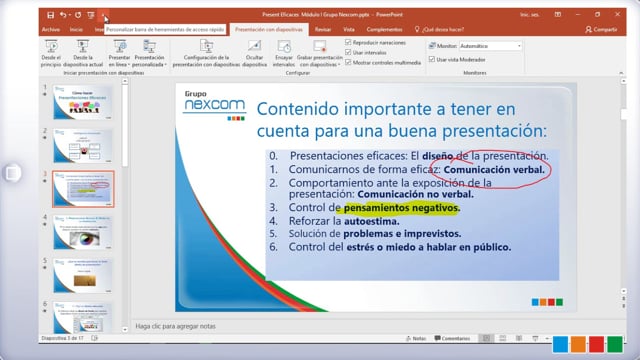Start Slide Show view from status bar
Screen dimensions: 640x360
point(535,338)
